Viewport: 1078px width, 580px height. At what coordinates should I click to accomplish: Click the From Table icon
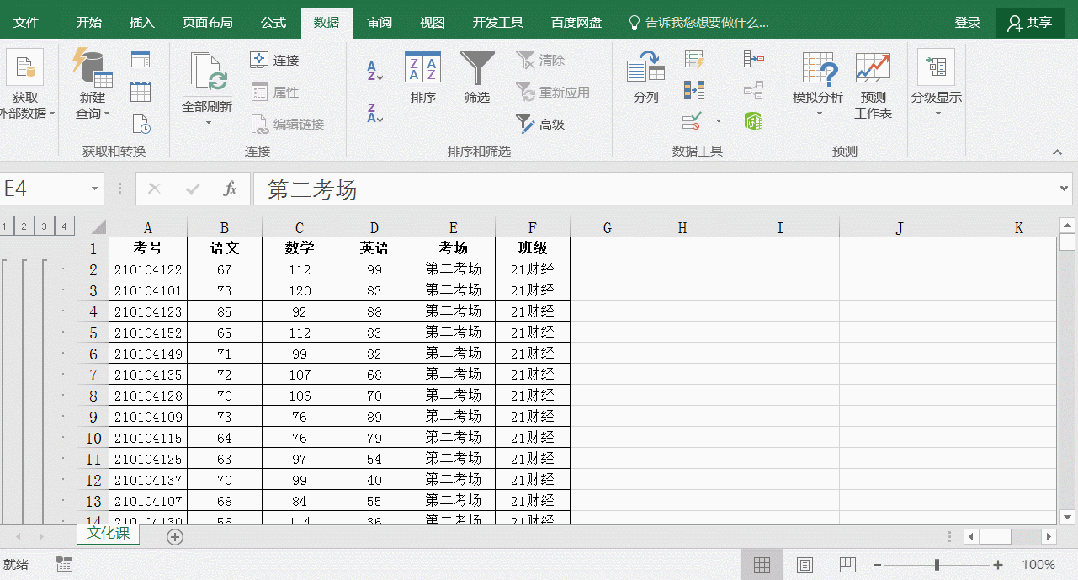click(x=140, y=92)
